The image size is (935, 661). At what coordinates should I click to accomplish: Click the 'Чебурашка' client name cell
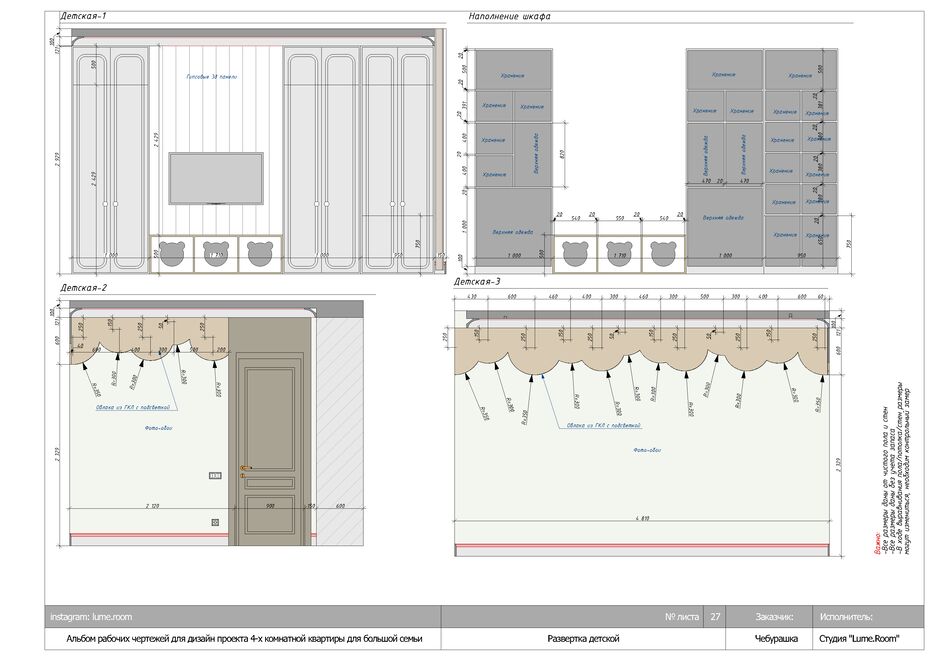click(775, 638)
